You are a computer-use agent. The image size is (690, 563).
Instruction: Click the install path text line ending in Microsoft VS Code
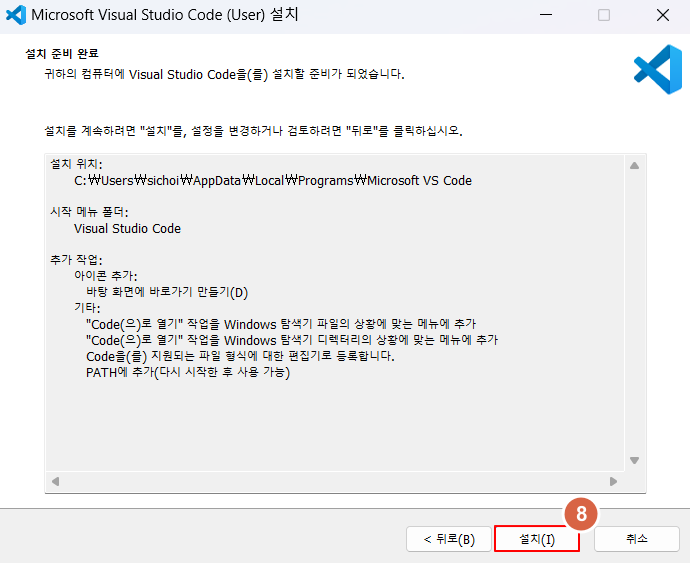tap(273, 180)
